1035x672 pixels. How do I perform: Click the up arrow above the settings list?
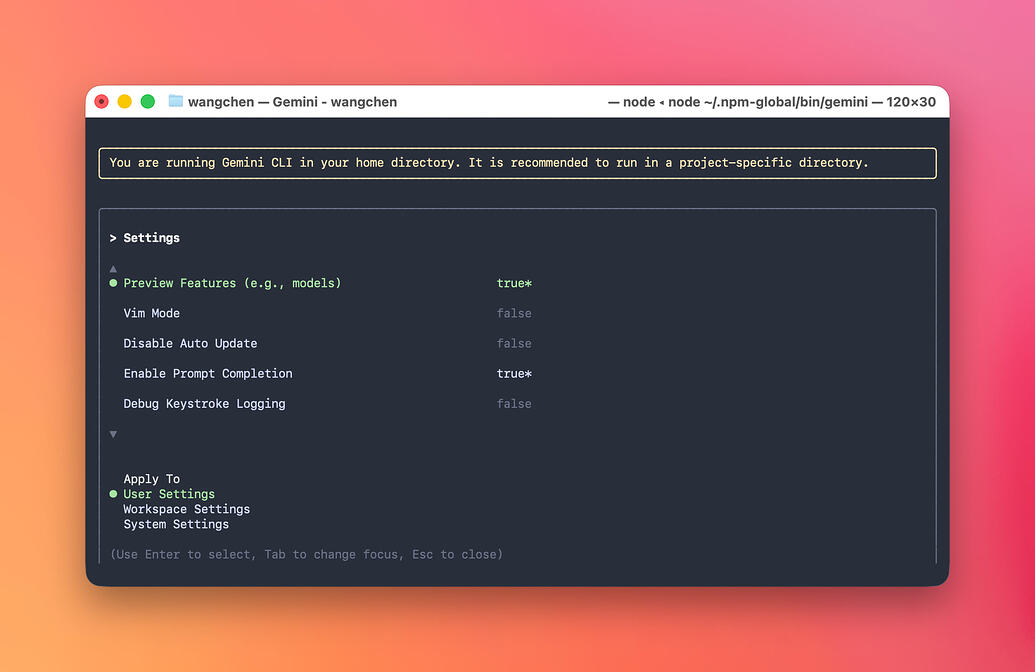point(114,269)
